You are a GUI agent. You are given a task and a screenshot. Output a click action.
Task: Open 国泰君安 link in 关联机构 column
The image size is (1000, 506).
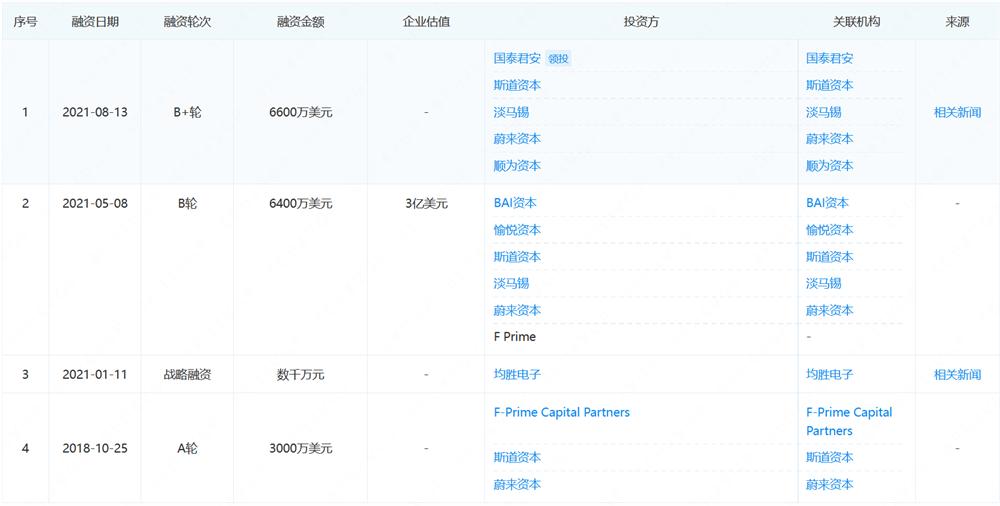(x=829, y=59)
